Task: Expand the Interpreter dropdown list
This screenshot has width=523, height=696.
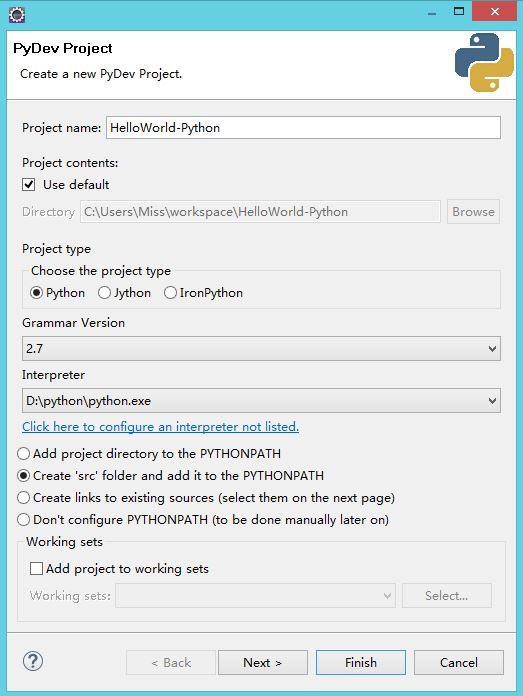Action: tap(262, 401)
